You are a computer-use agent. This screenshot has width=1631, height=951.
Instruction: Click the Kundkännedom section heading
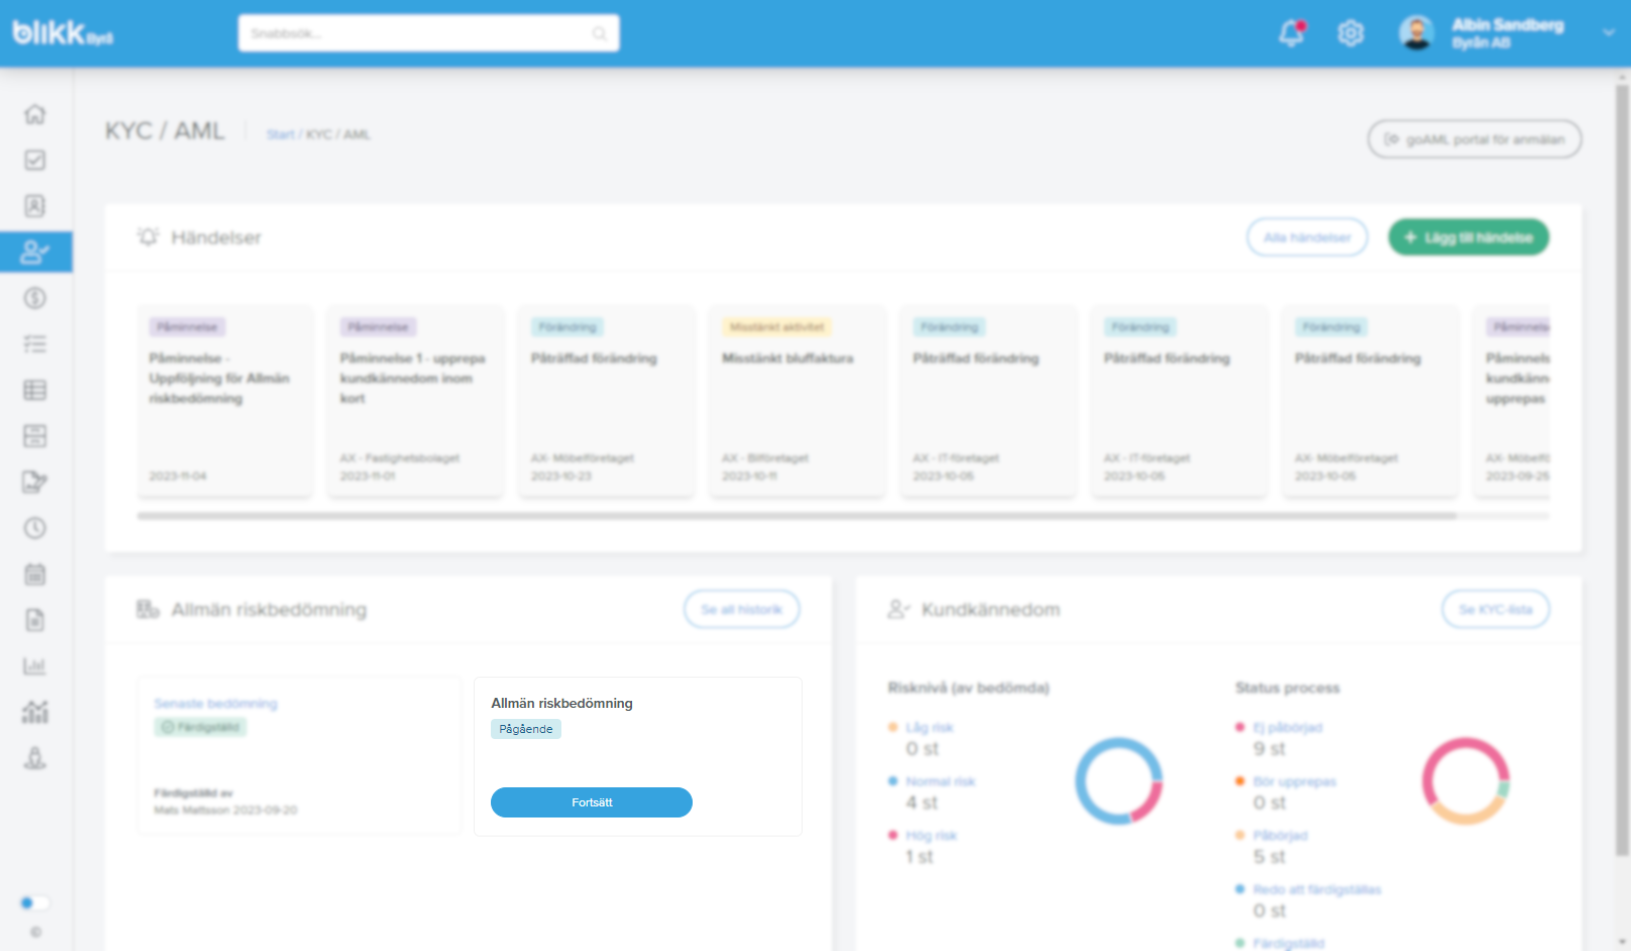(990, 609)
